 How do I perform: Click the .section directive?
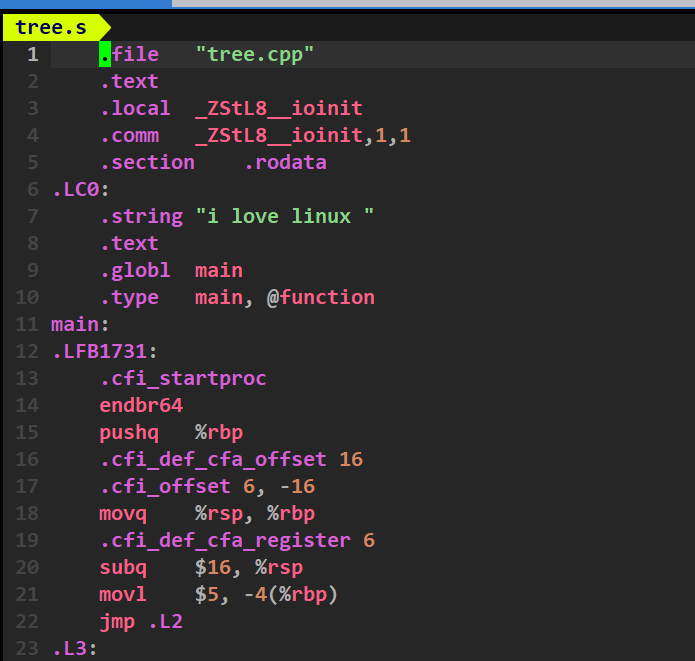coord(147,163)
